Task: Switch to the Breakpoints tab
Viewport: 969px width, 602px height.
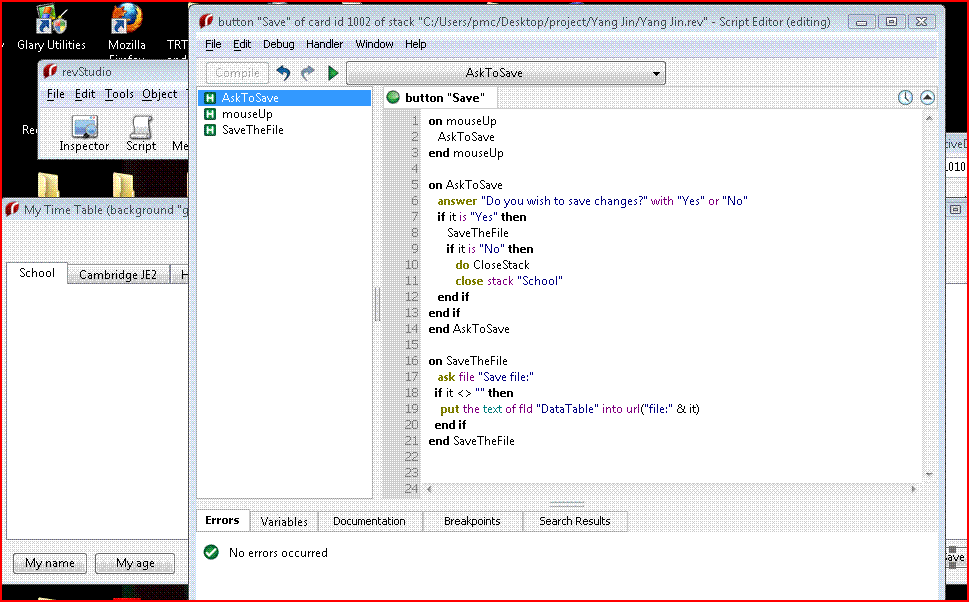Action: click(x=472, y=521)
